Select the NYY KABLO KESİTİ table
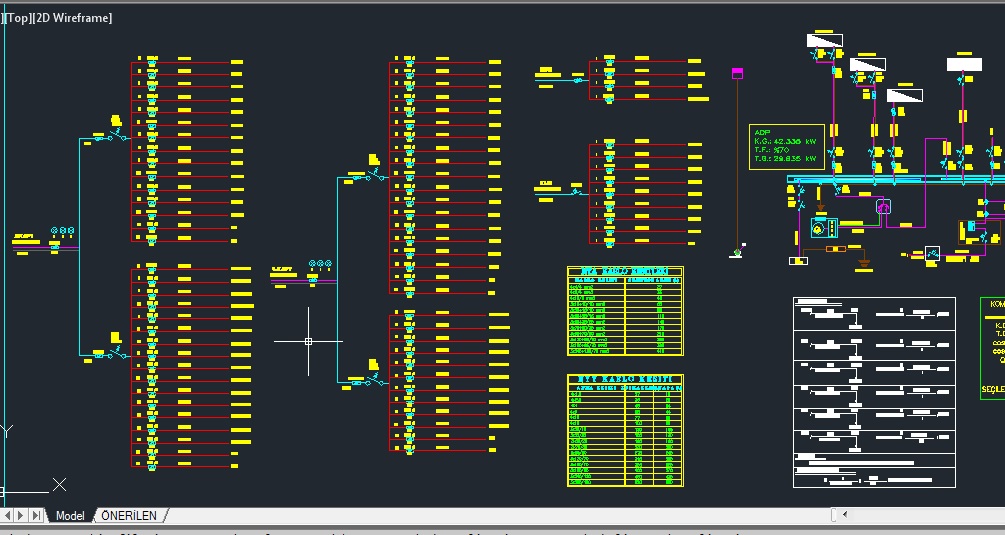 pos(625,432)
